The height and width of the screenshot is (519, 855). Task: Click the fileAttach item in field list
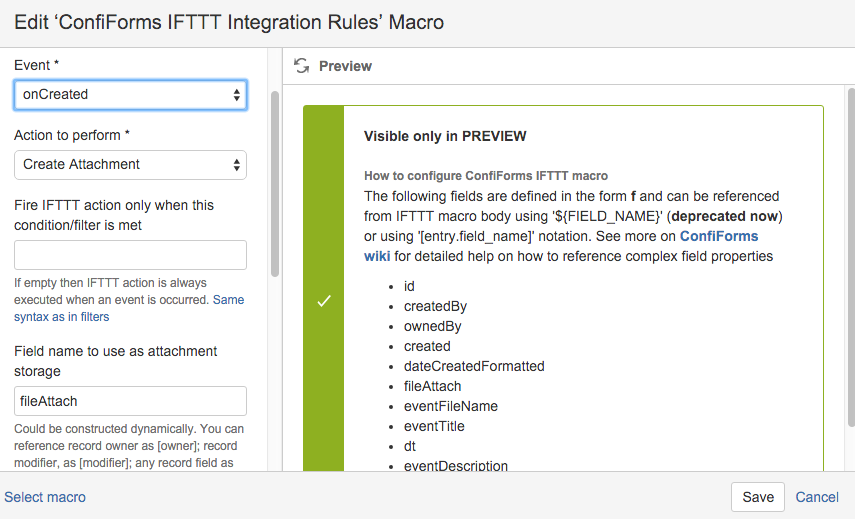432,387
